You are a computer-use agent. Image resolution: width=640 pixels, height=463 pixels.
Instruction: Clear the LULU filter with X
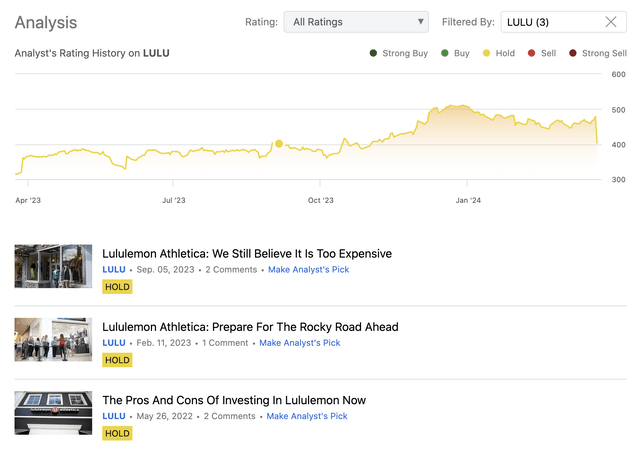tap(611, 22)
